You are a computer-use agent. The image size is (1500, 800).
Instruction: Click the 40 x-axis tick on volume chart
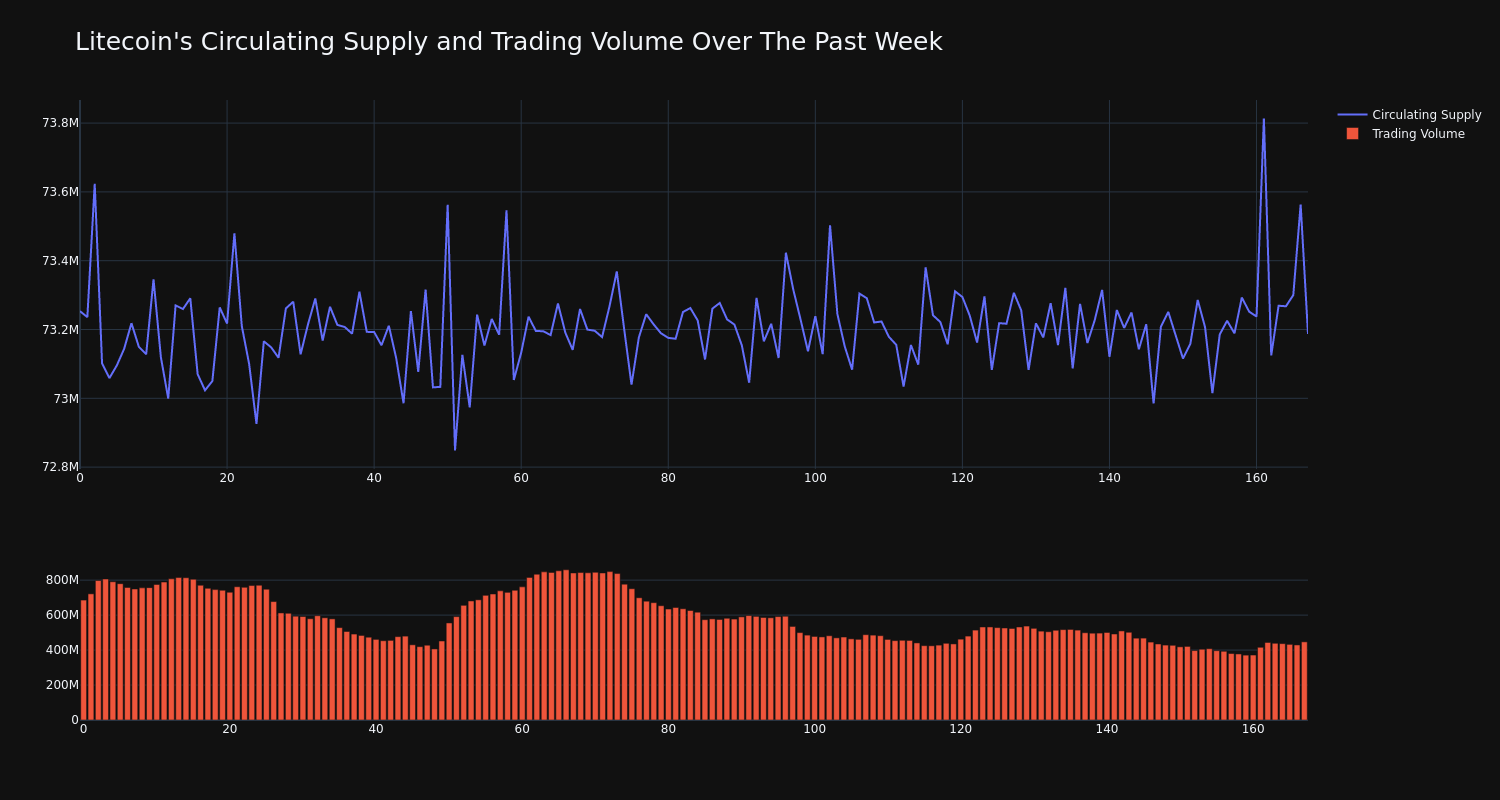376,729
